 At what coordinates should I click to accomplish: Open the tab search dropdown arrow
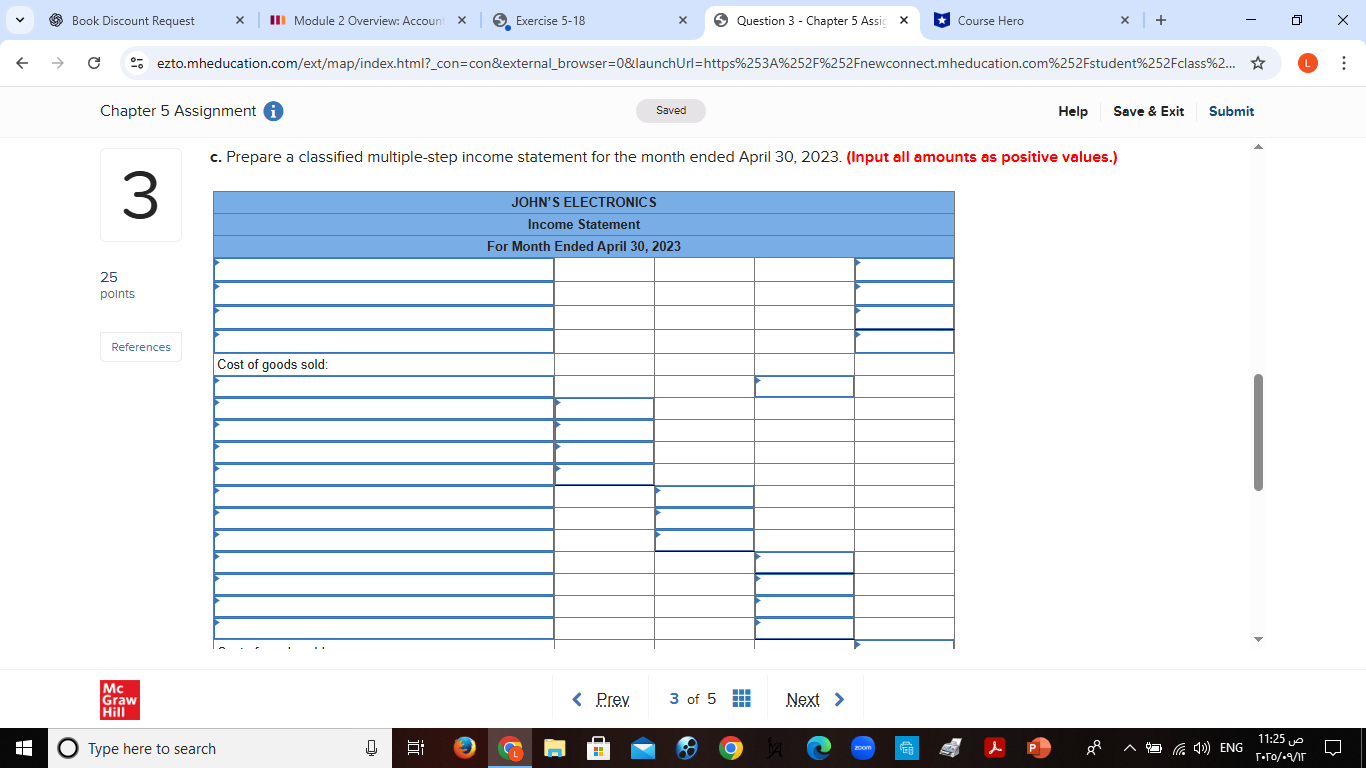pos(20,20)
